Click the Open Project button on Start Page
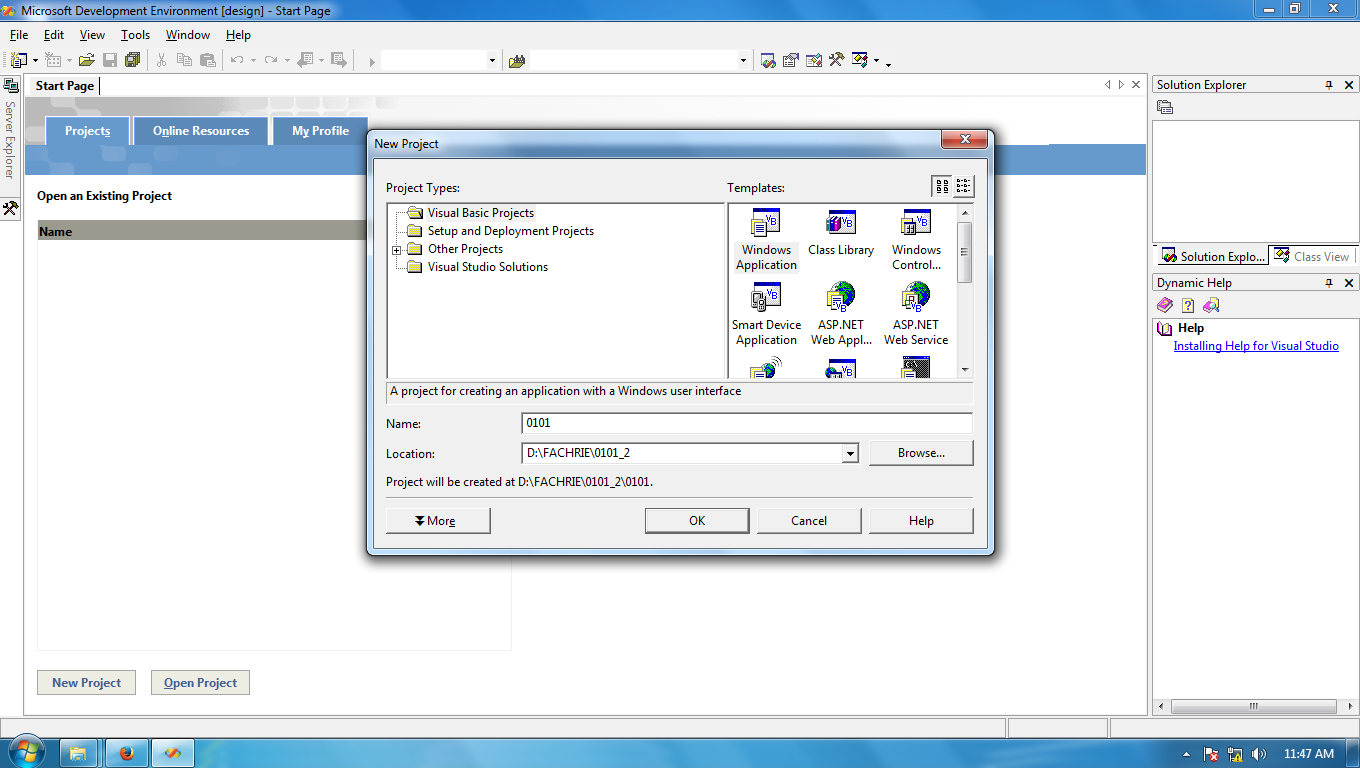This screenshot has width=1360, height=768. (200, 683)
